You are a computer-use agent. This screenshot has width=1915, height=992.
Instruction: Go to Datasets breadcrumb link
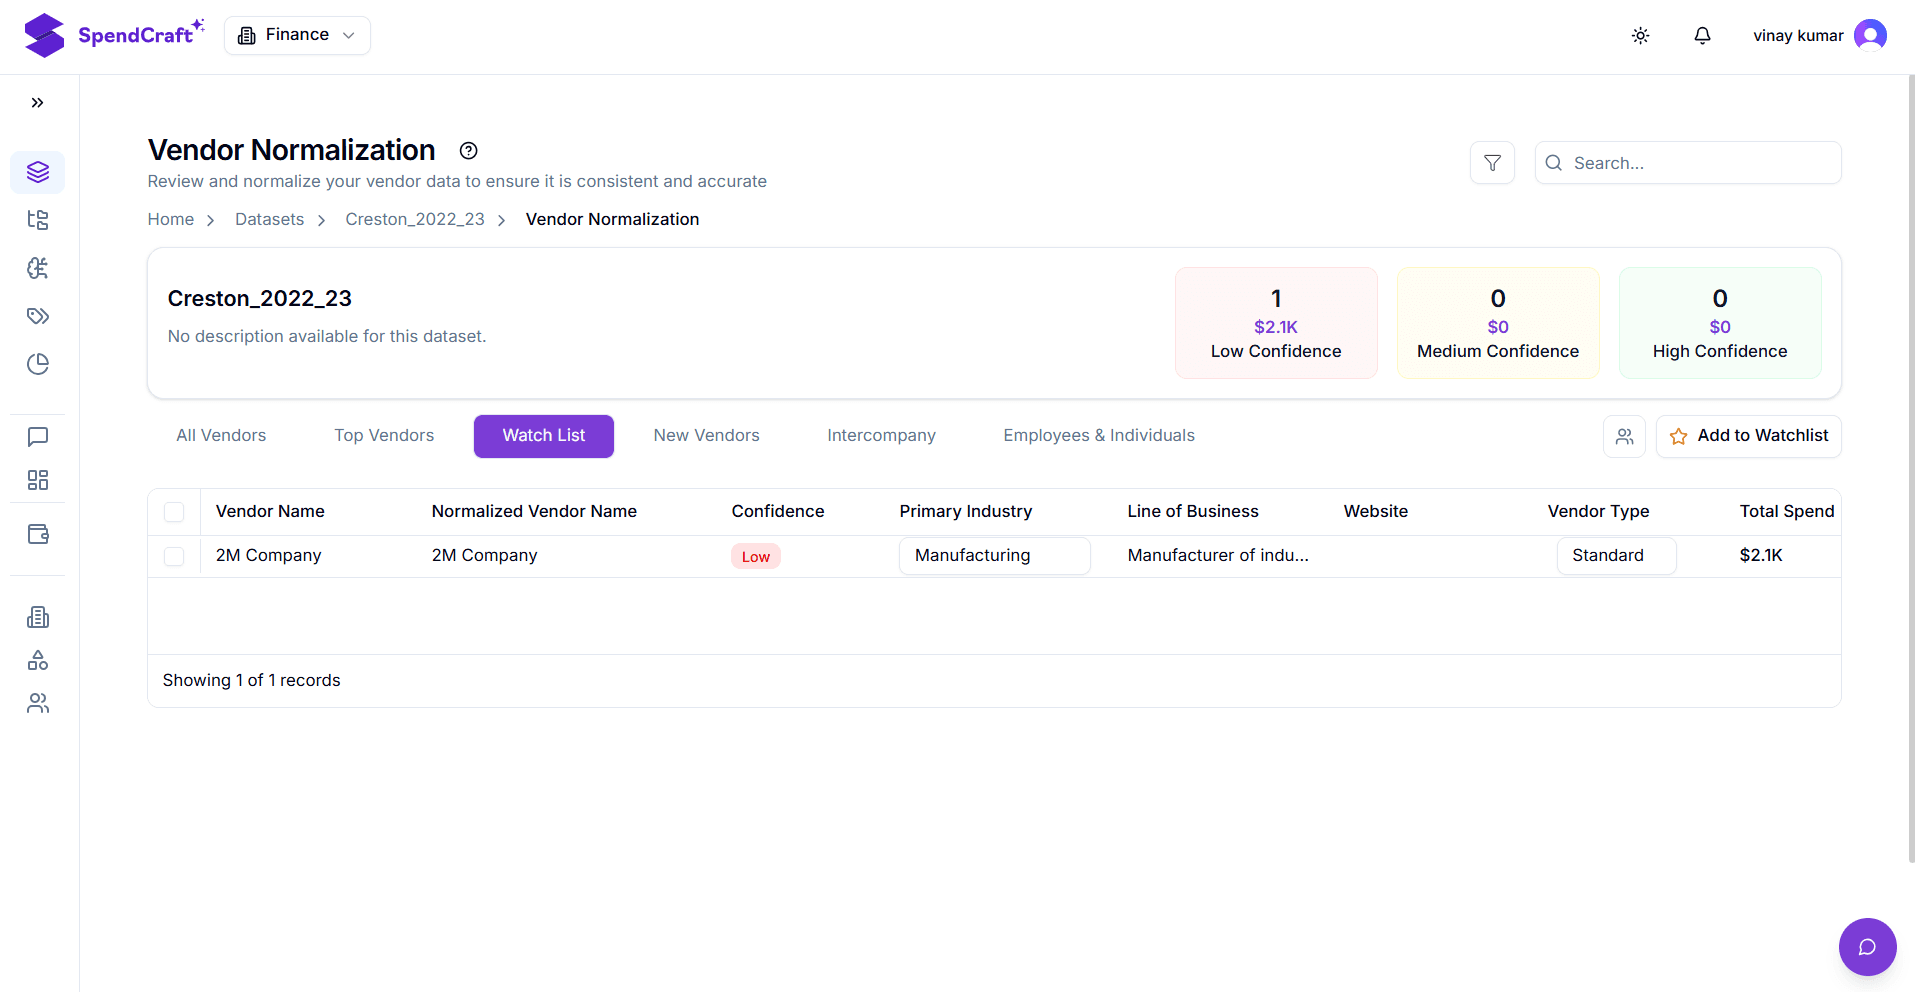click(x=269, y=219)
